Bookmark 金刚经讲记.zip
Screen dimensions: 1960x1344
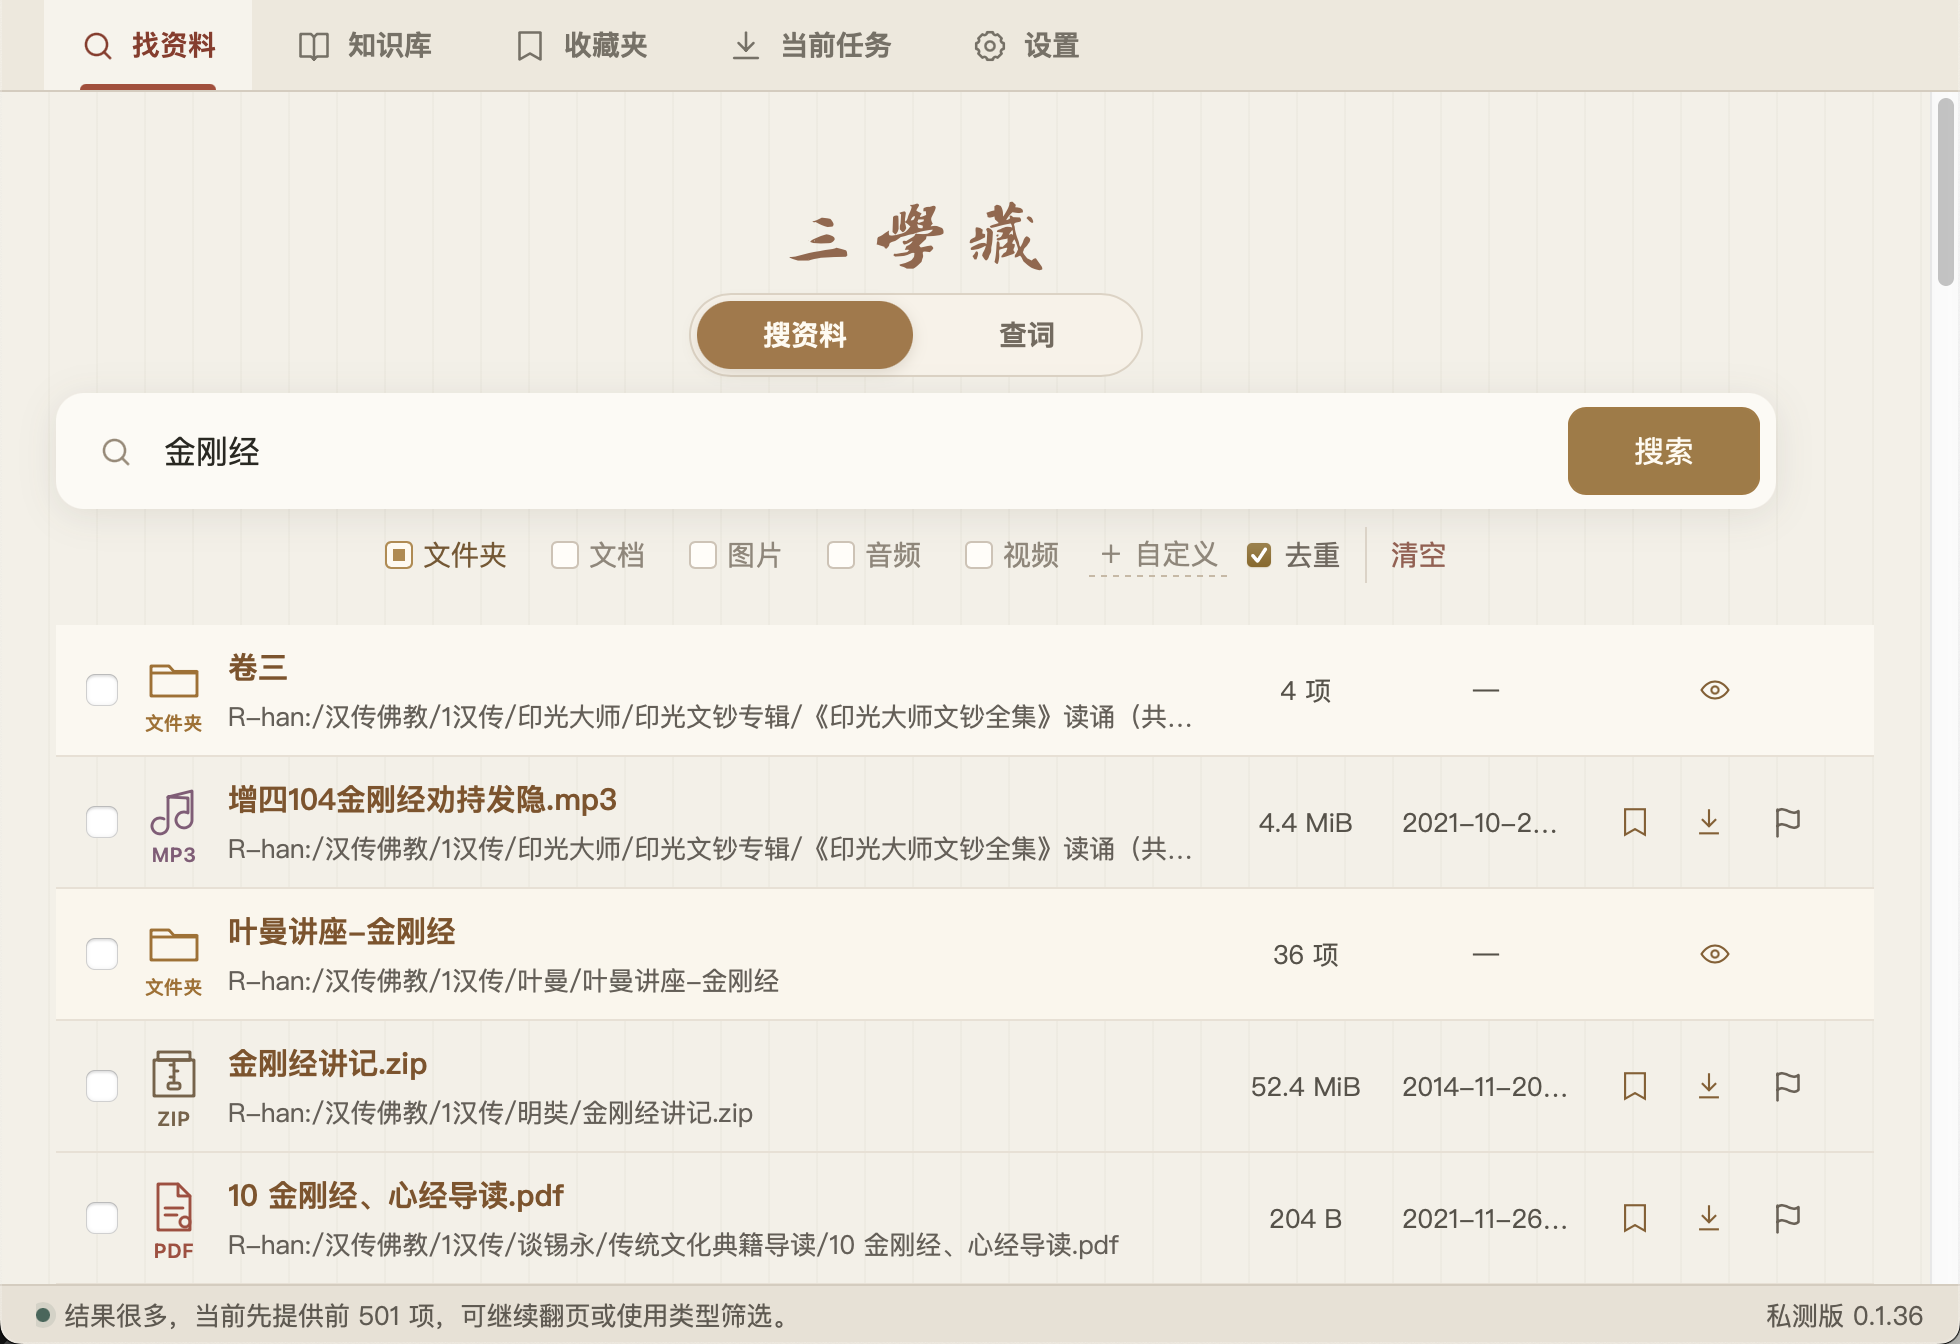click(1635, 1086)
